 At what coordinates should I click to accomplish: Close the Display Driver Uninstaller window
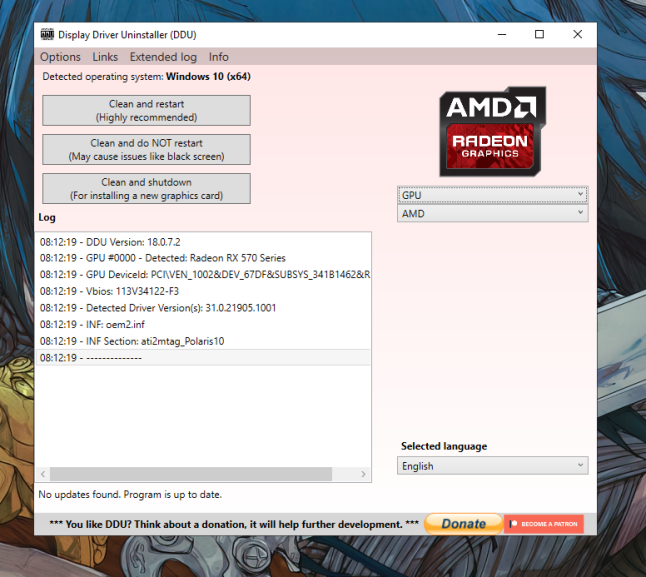pyautogui.click(x=578, y=34)
